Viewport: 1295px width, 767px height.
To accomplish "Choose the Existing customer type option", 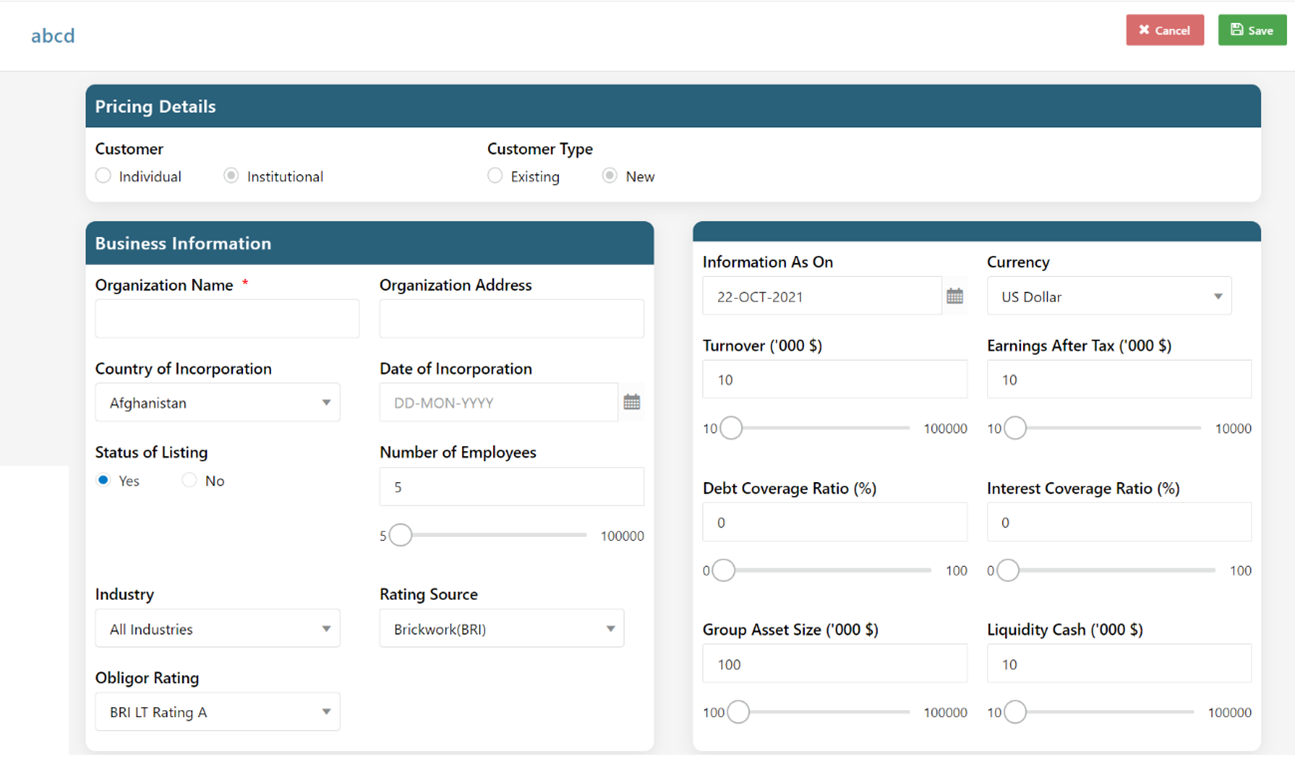I will coord(495,176).
